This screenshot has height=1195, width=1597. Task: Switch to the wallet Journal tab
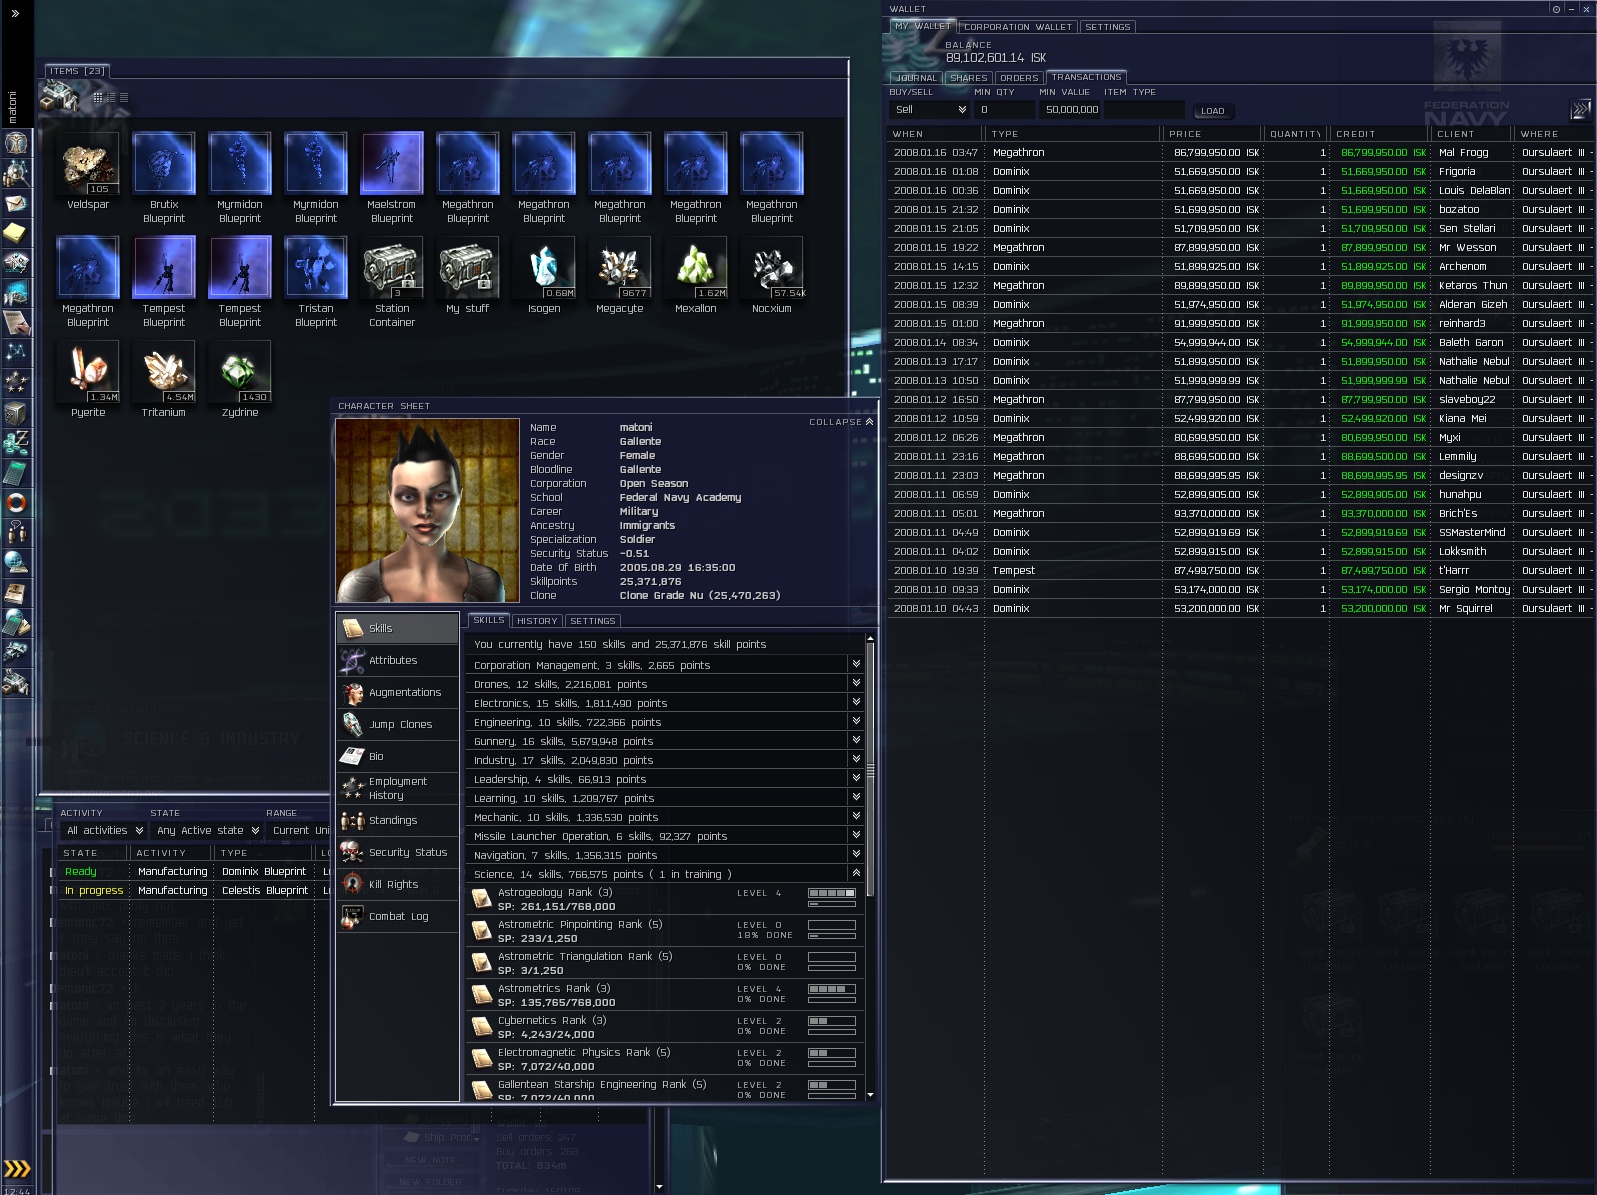coord(916,77)
